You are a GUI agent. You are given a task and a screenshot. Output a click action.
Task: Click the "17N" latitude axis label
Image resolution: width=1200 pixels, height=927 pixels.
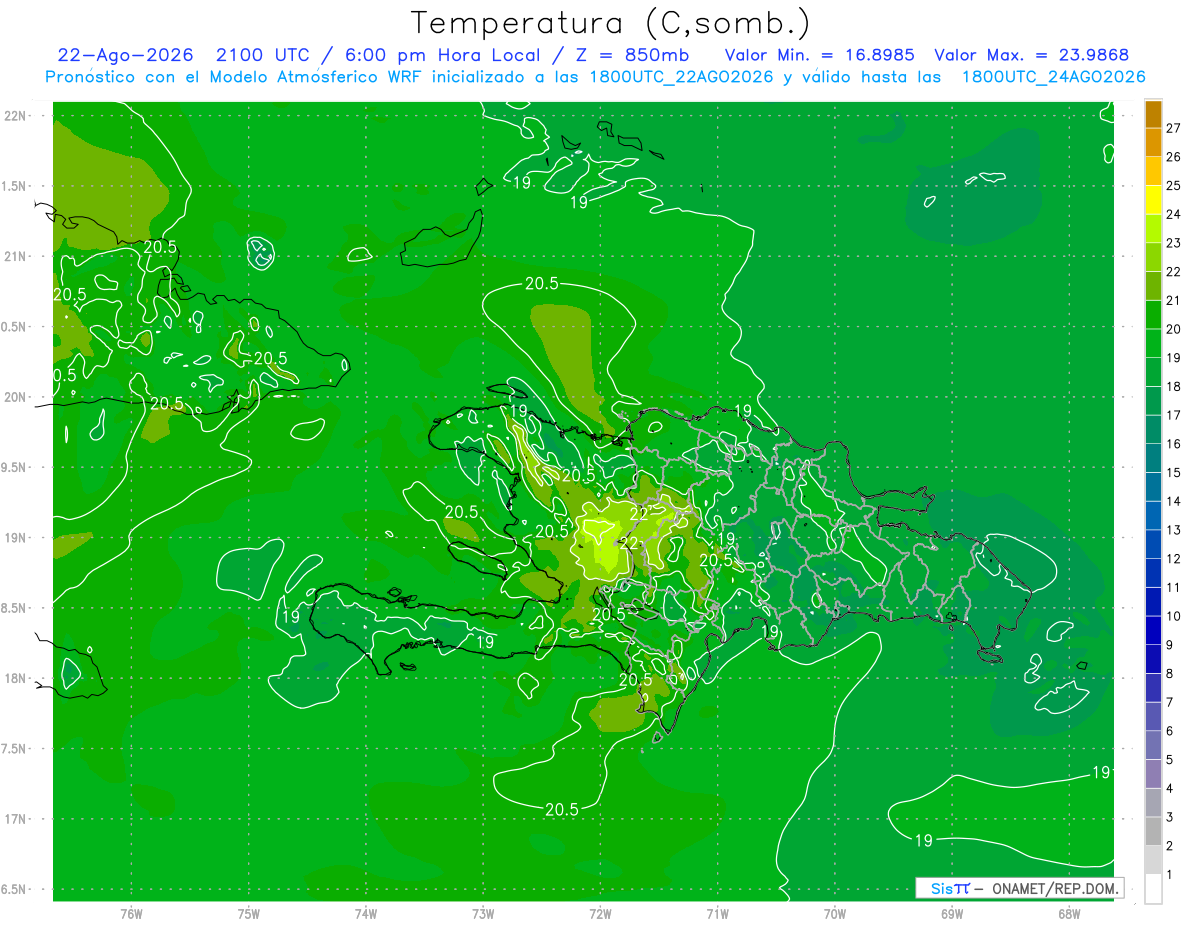[15, 819]
